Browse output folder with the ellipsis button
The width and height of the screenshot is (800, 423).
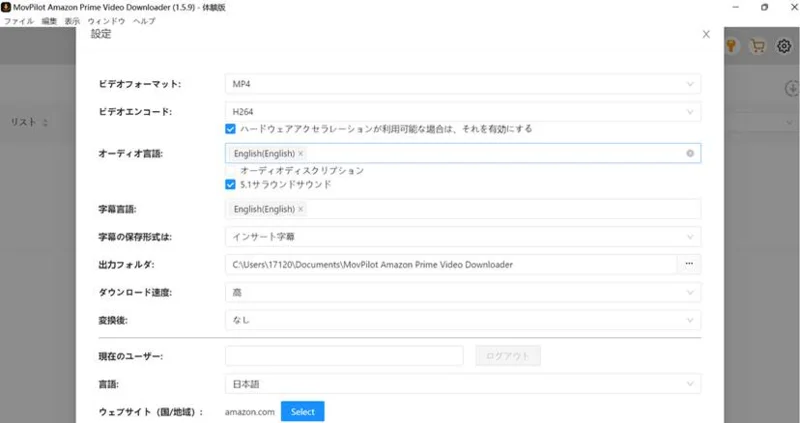(x=689, y=264)
